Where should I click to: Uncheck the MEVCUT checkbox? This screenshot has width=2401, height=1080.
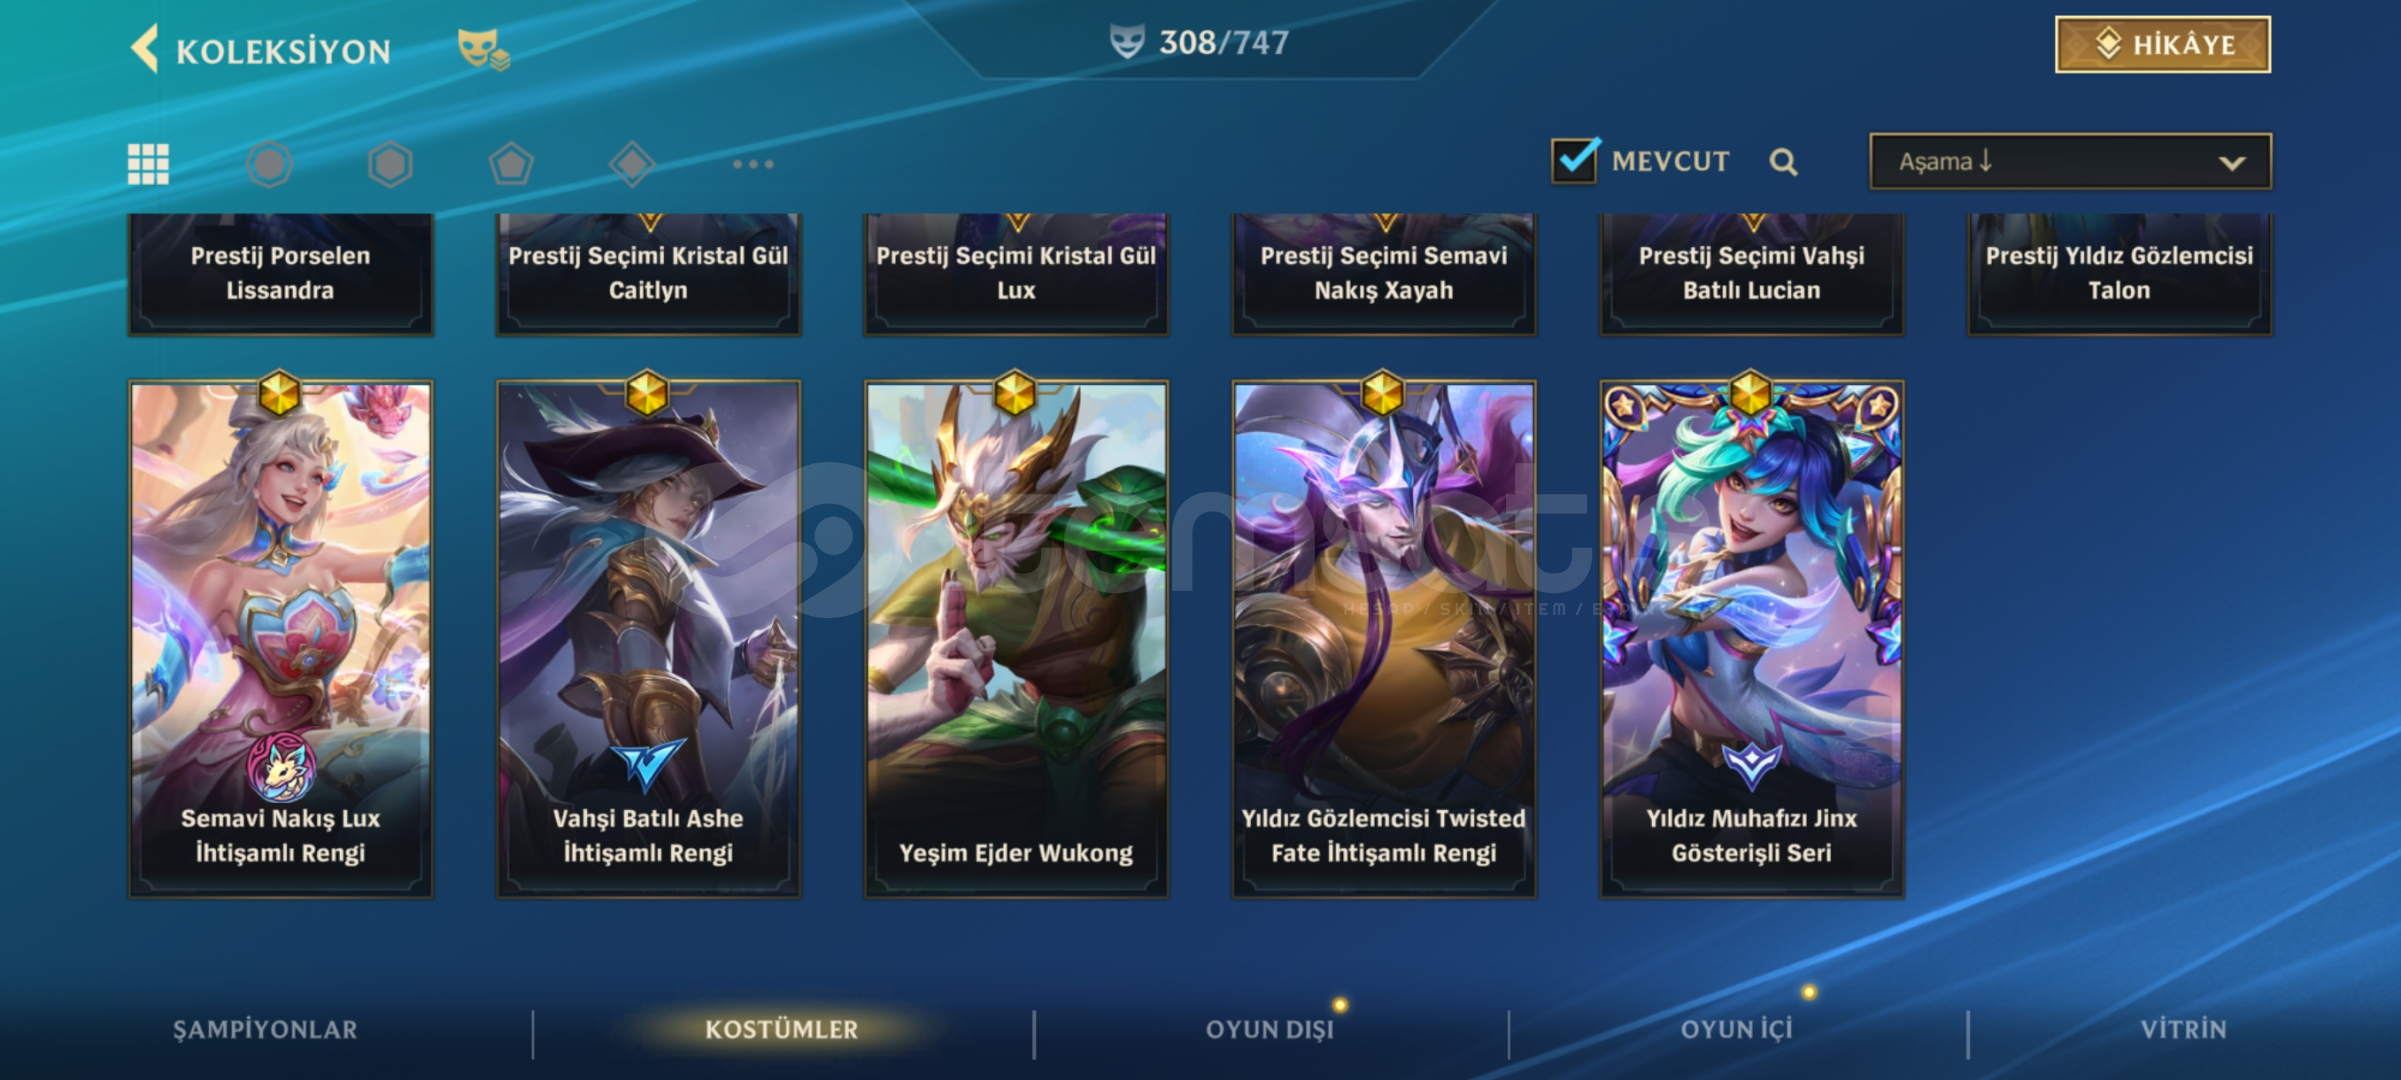[x=1576, y=160]
